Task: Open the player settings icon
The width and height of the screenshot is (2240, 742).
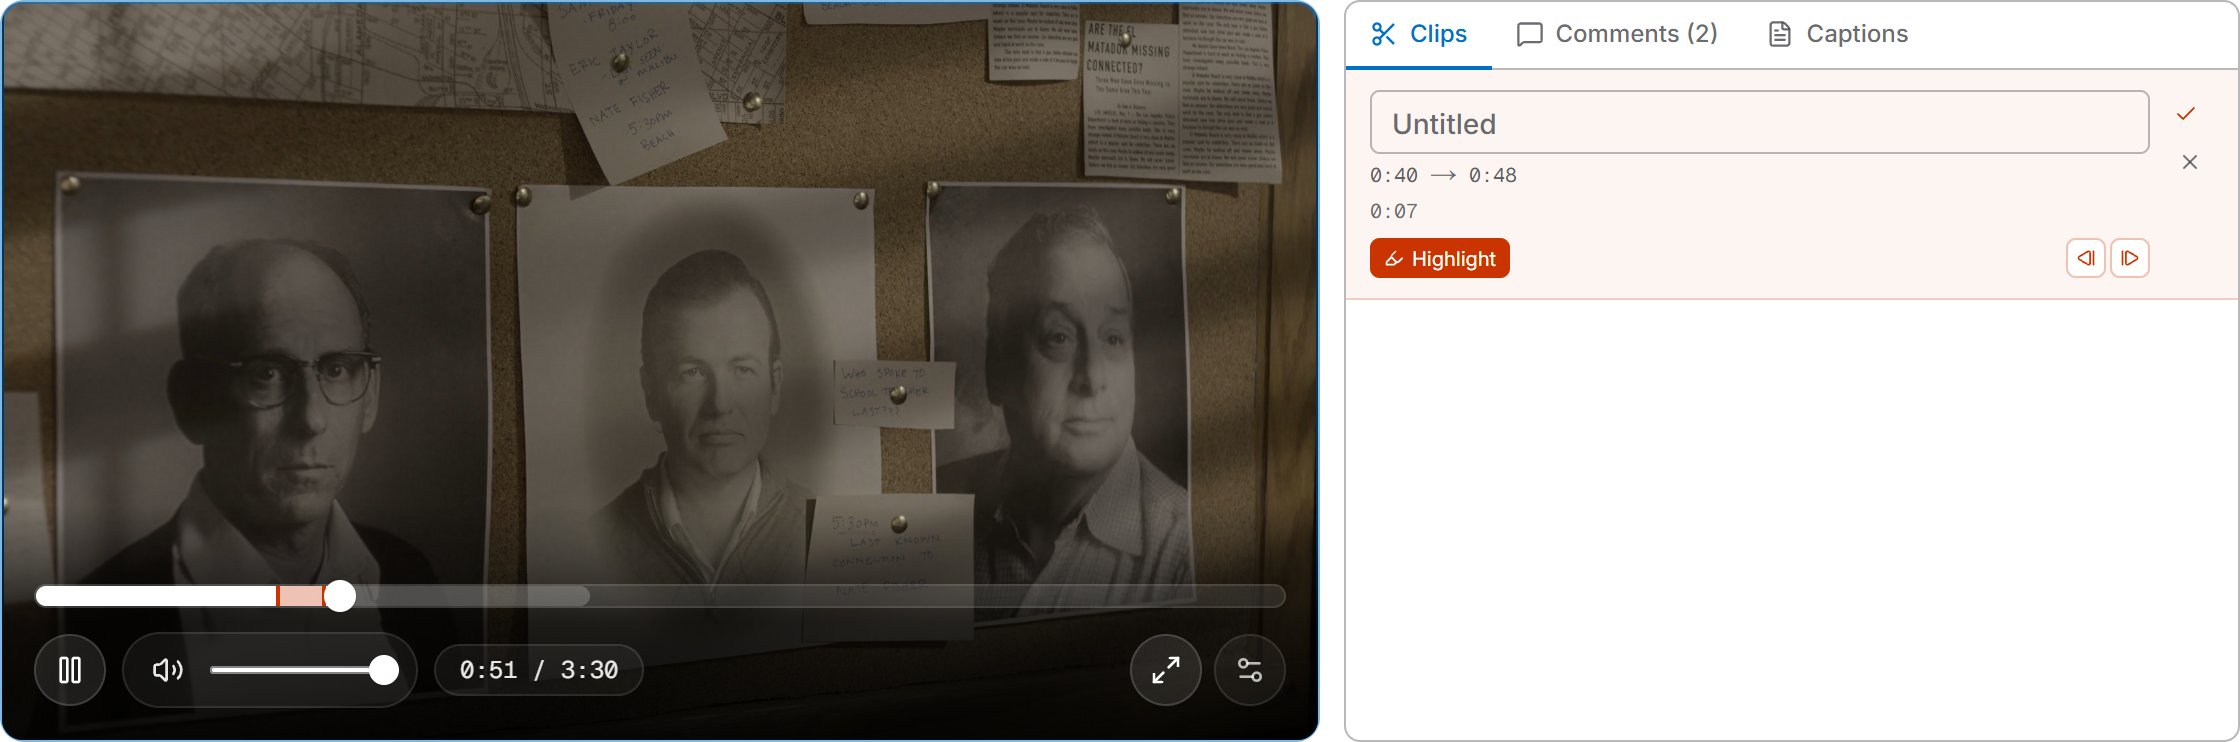Action: tap(1250, 670)
